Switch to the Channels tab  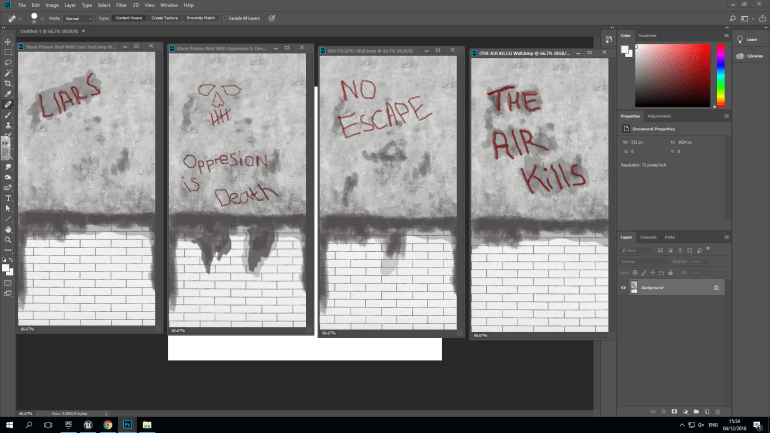point(648,237)
